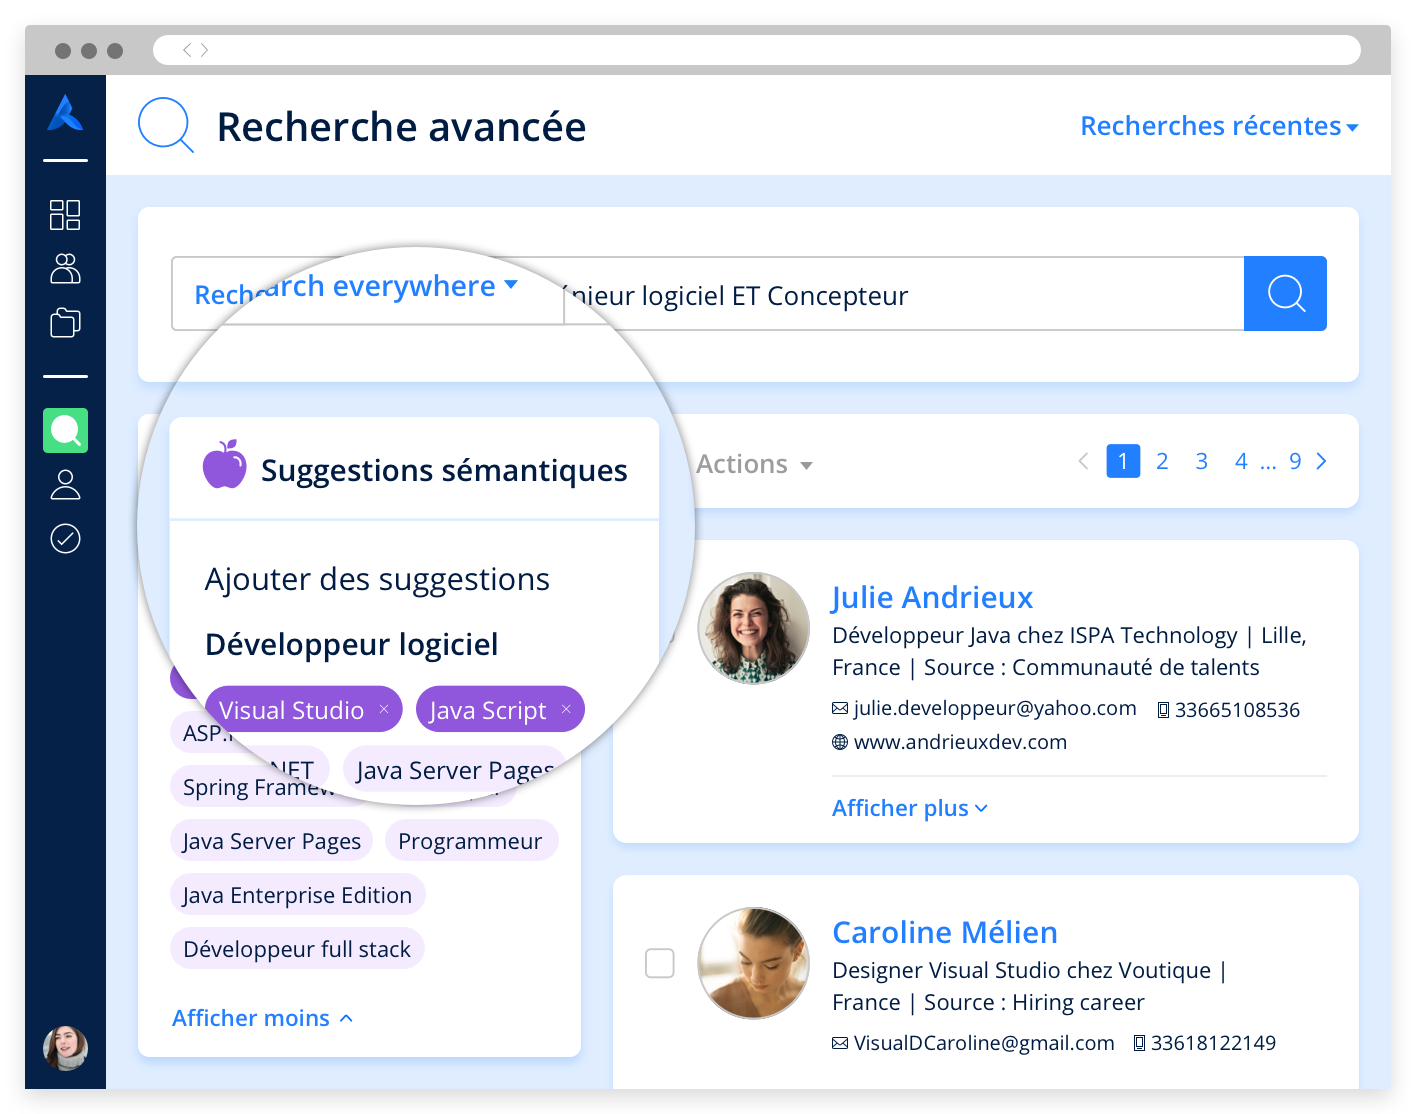Click the search query text field

click(x=904, y=294)
